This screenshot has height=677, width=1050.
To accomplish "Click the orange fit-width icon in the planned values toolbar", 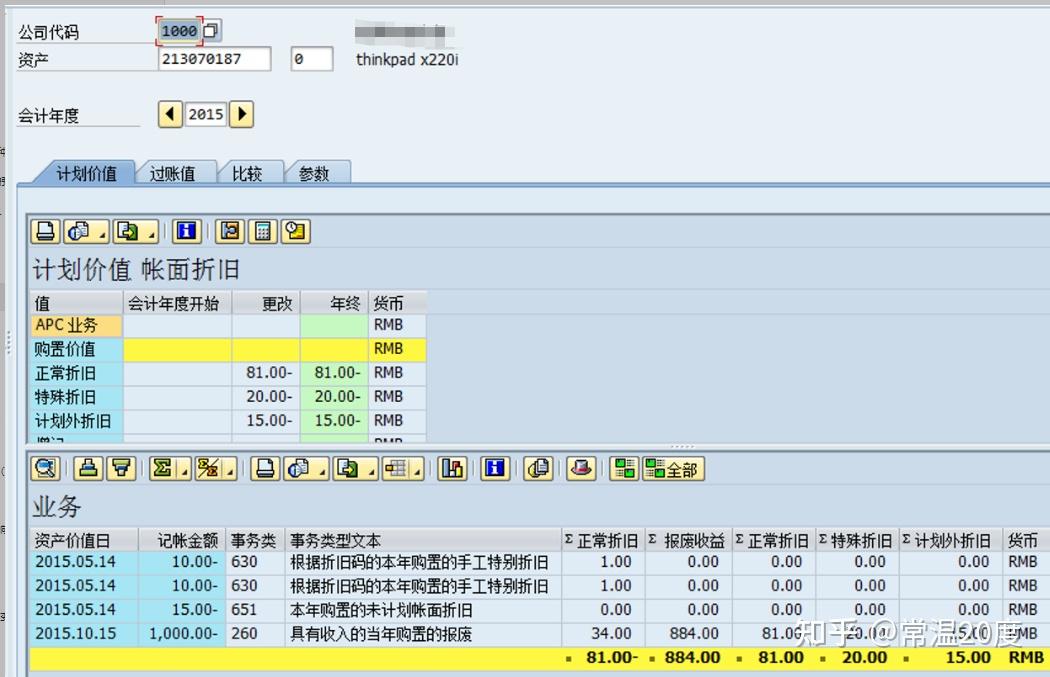I will click(230, 232).
